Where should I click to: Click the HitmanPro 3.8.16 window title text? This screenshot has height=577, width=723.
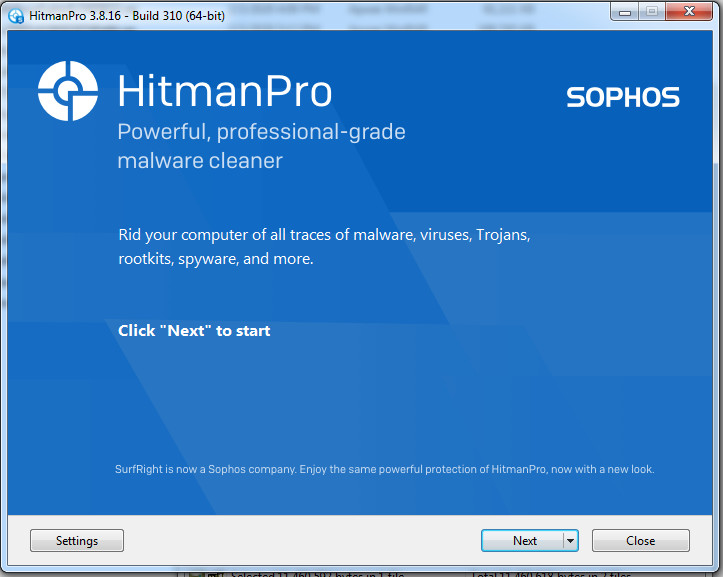[127, 16]
